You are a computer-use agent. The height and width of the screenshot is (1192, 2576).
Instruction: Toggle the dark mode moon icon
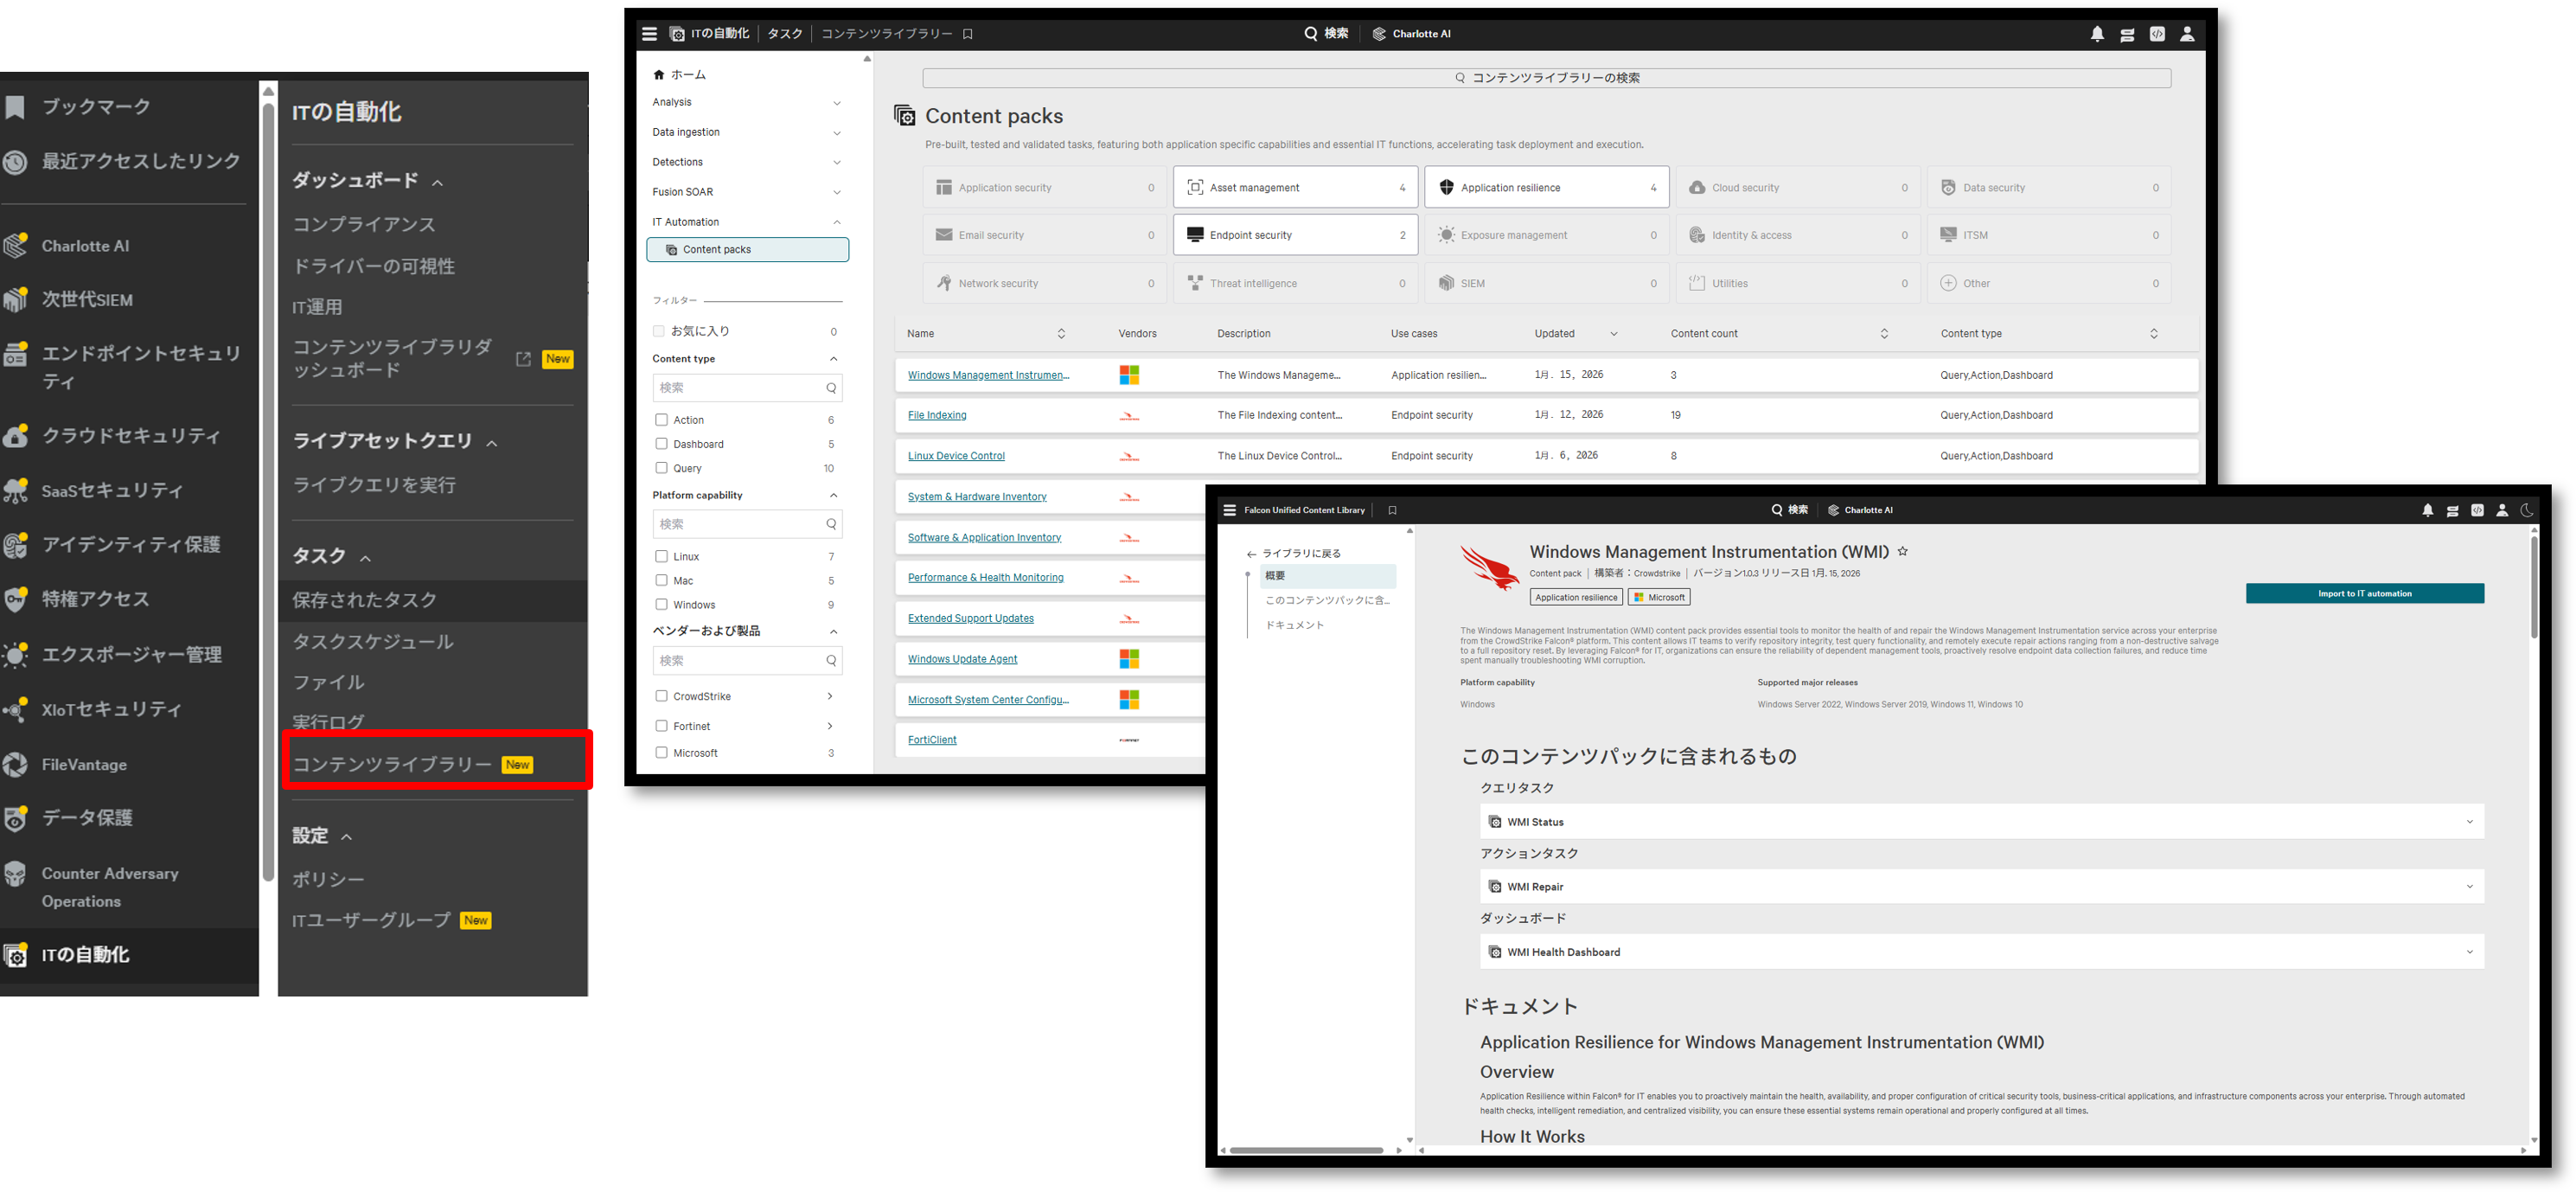point(2526,510)
